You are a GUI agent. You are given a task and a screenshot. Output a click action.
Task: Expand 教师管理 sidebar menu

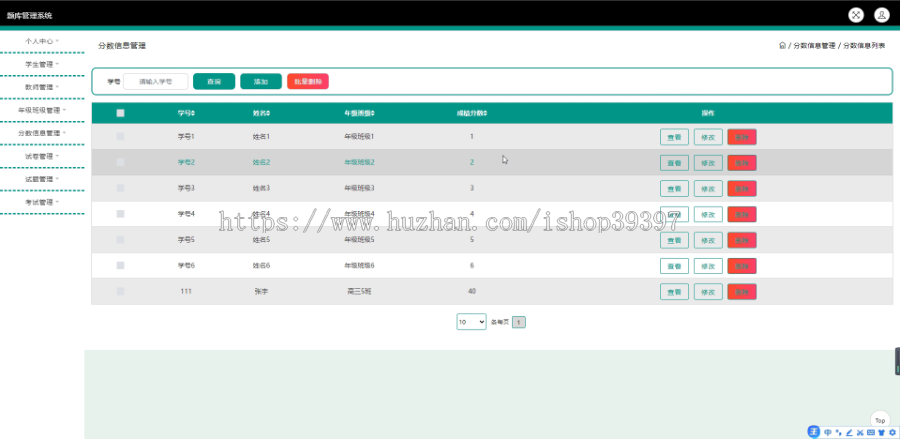(x=42, y=87)
